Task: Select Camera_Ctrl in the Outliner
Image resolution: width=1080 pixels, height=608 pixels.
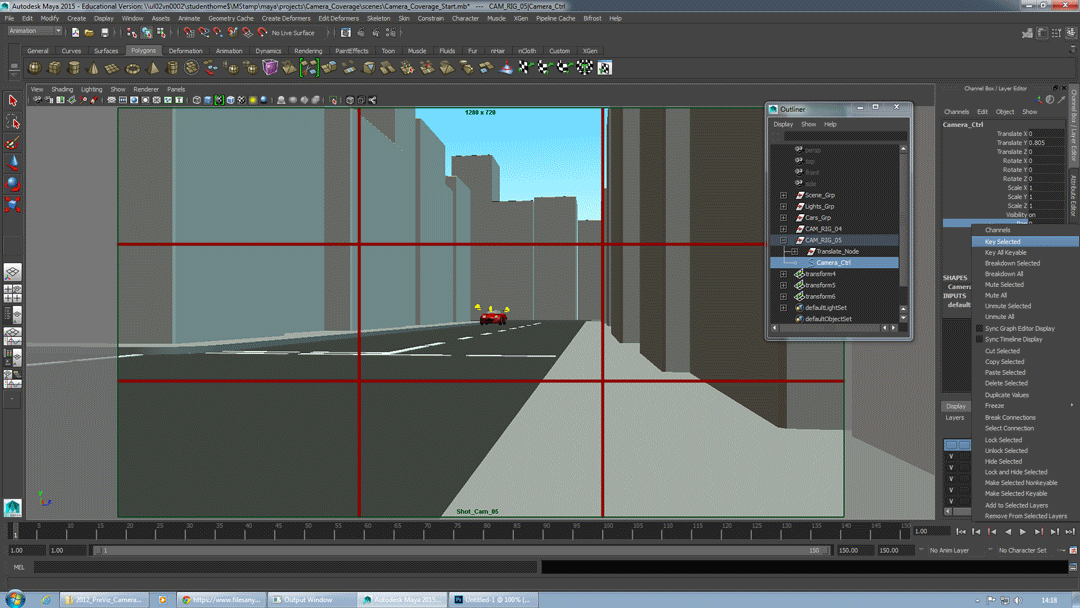Action: (834, 263)
